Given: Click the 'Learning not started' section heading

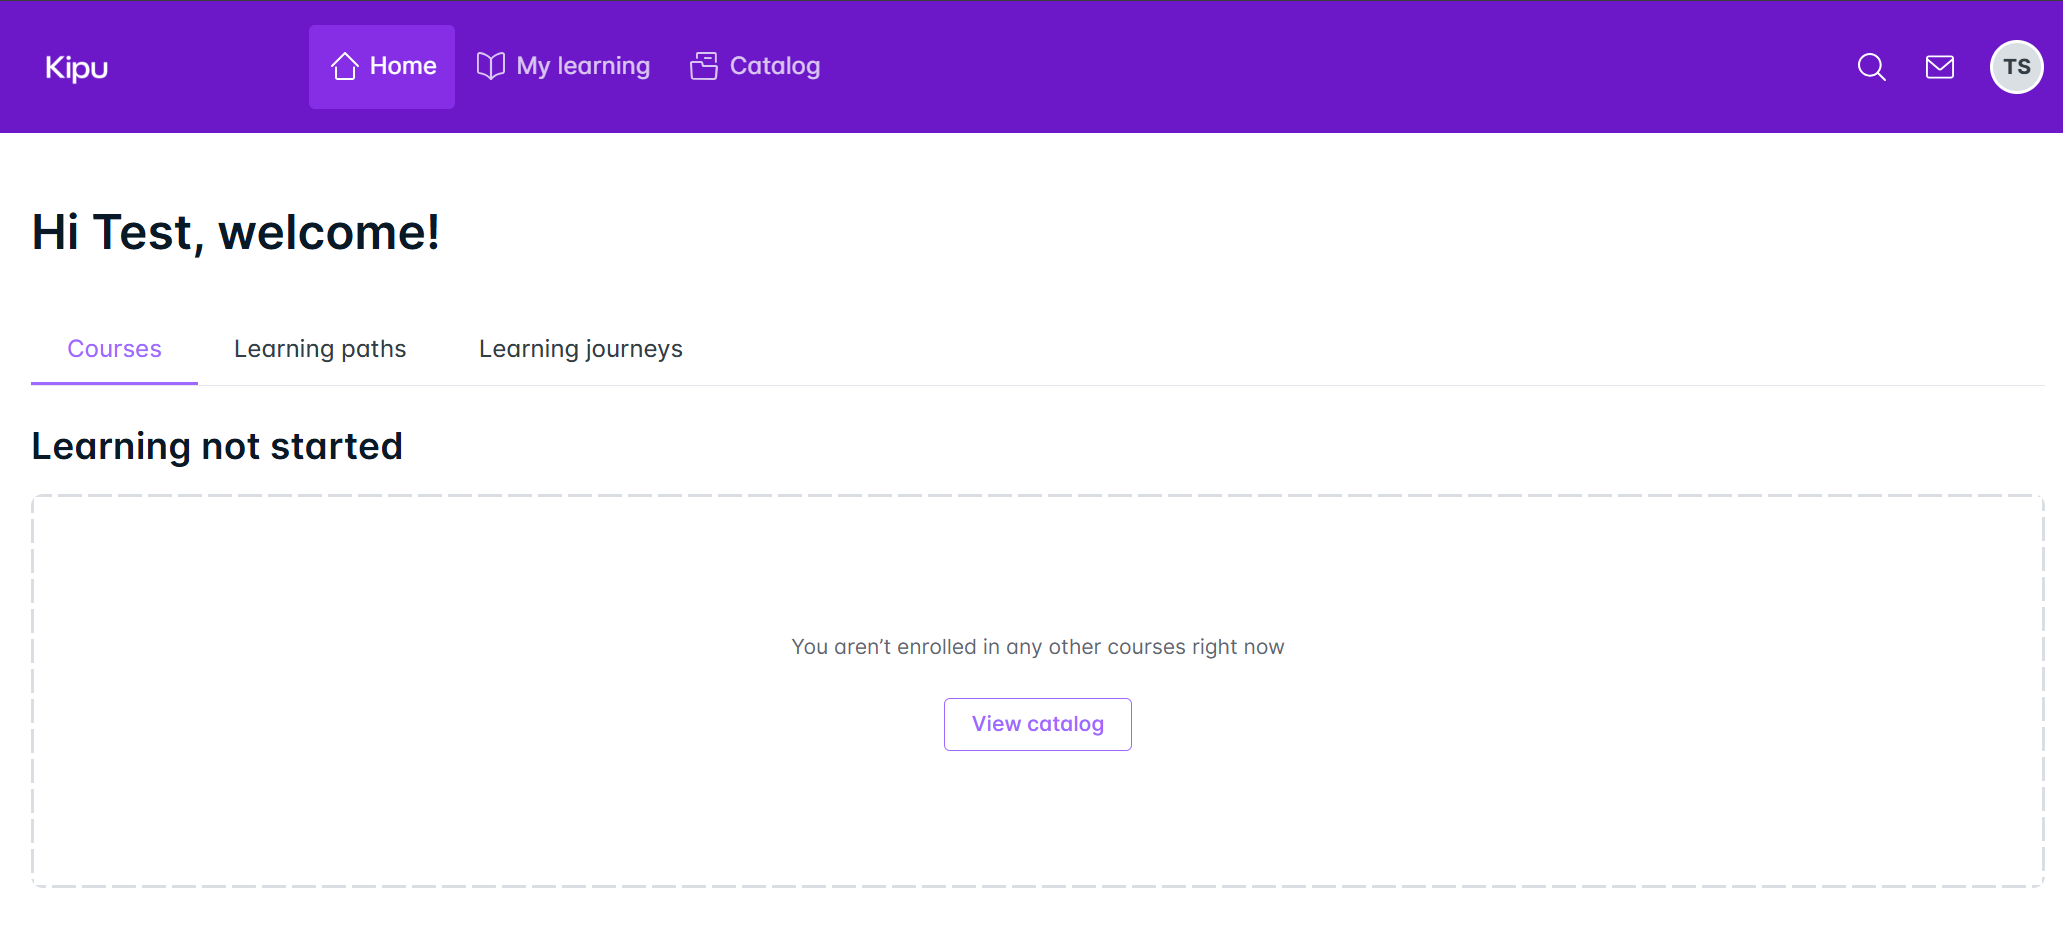Looking at the screenshot, I should coord(217,446).
